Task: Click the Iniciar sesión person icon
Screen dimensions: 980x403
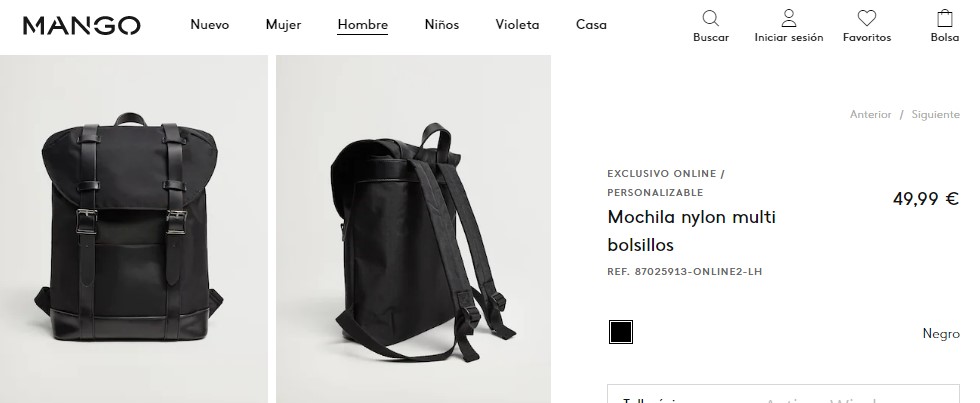Action: pos(789,18)
